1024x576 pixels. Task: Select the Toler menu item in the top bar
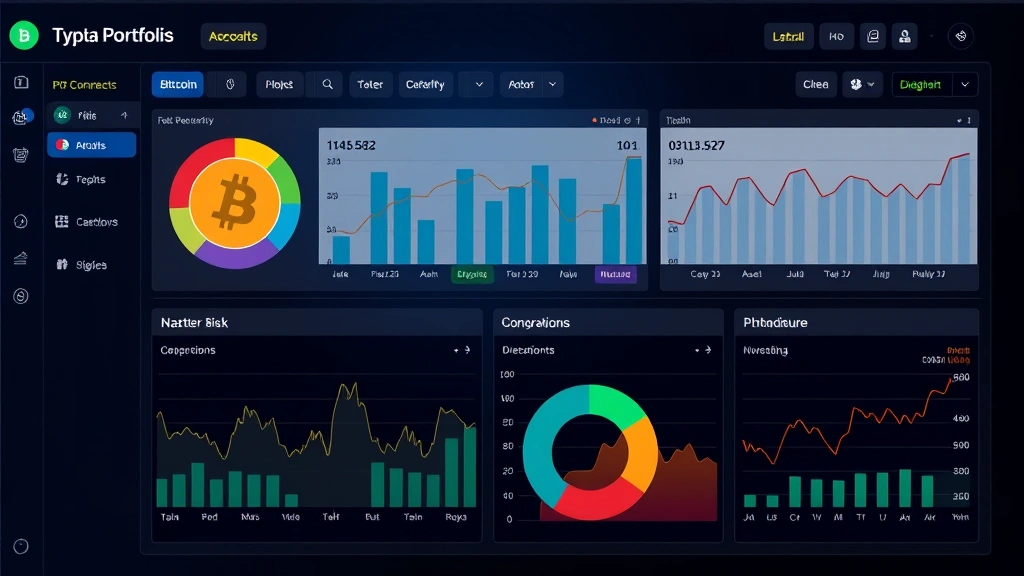coord(370,84)
